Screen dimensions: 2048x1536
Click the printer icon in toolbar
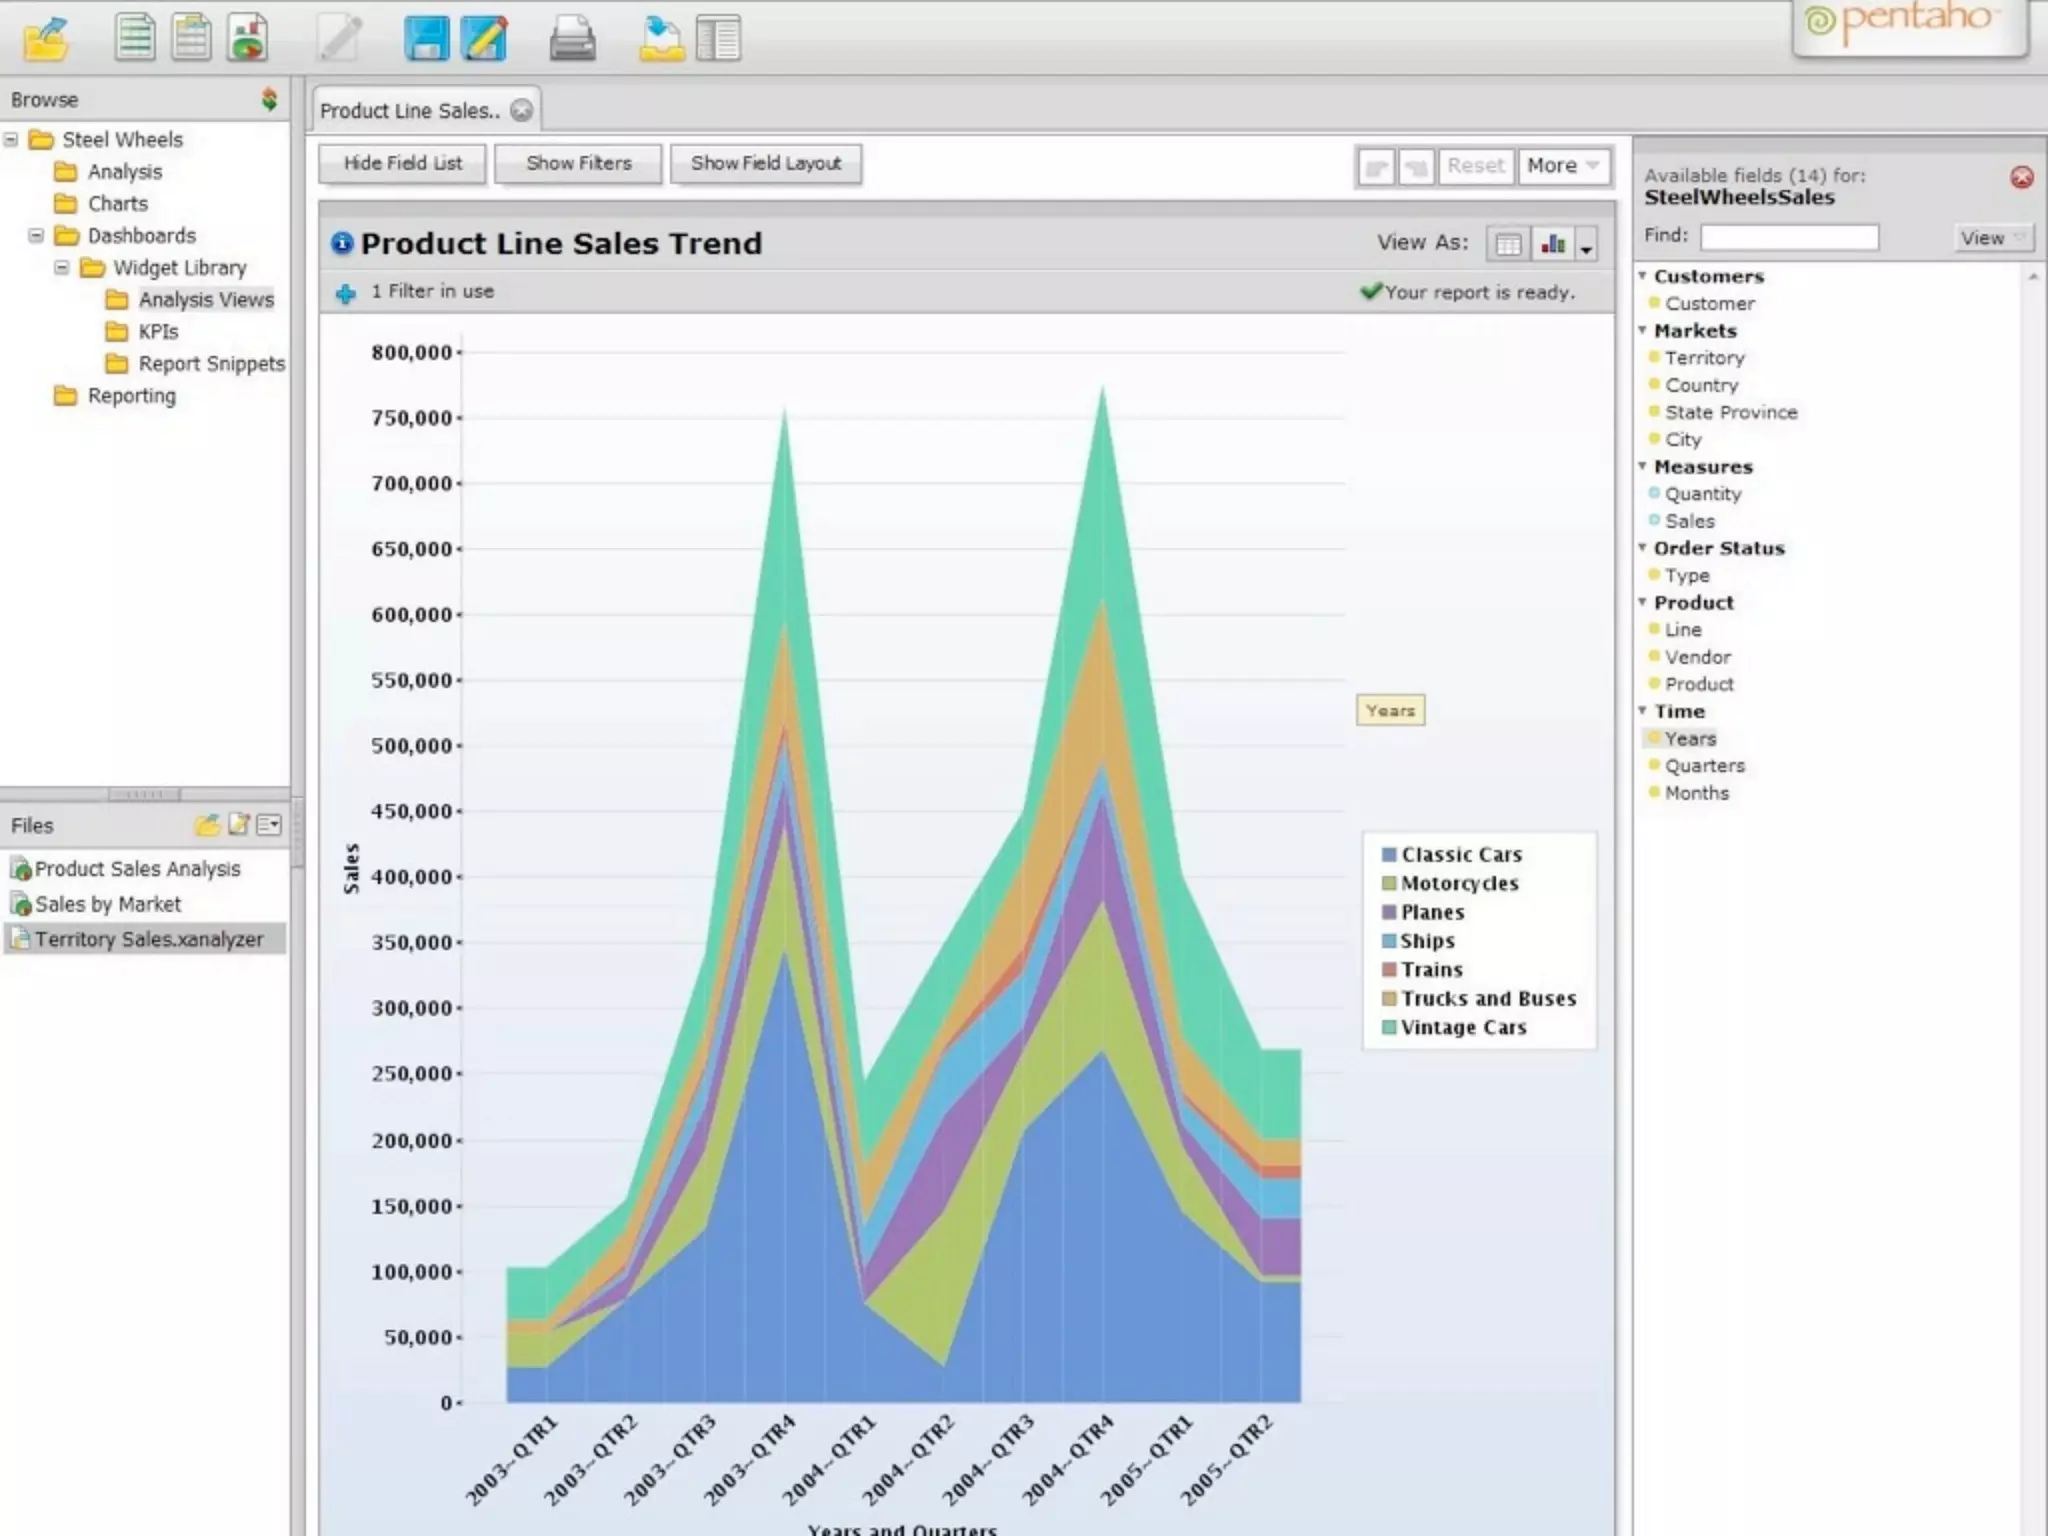572,40
